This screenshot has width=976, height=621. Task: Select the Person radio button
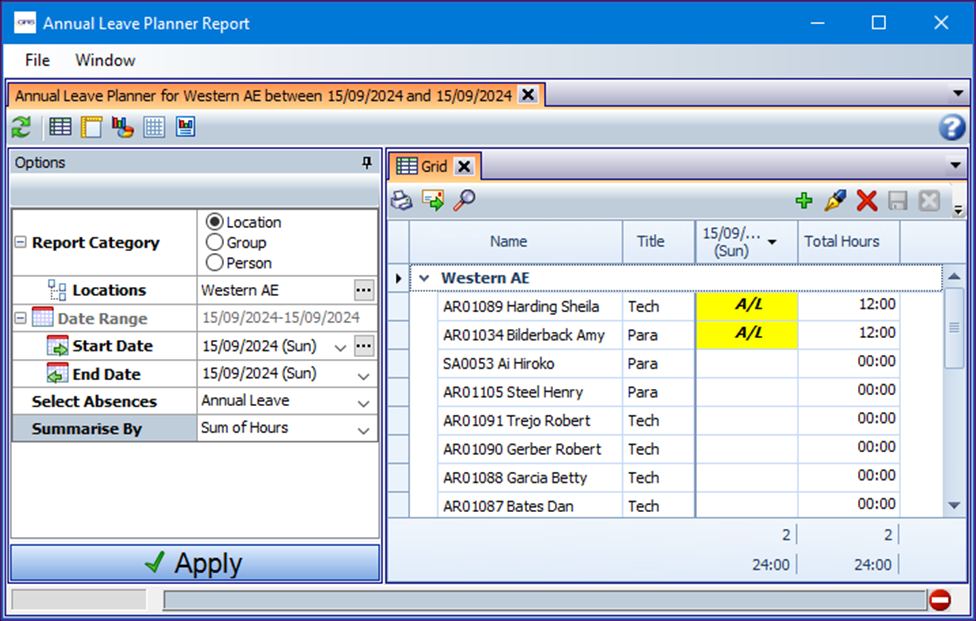[x=213, y=263]
